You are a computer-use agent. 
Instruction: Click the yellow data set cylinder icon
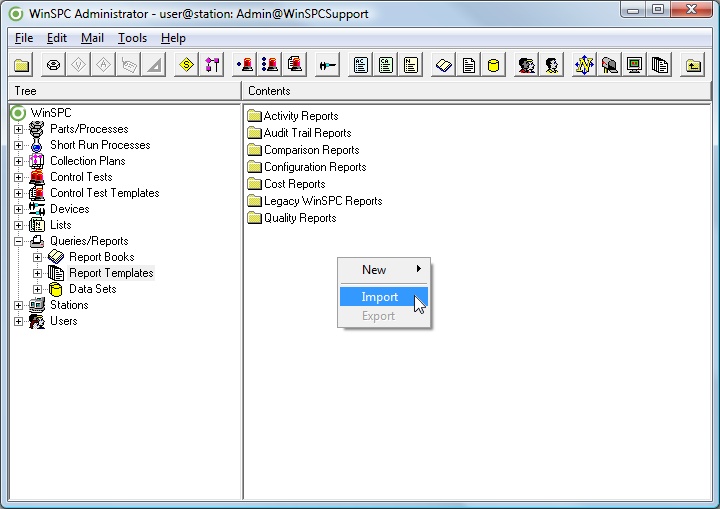pyautogui.click(x=494, y=65)
